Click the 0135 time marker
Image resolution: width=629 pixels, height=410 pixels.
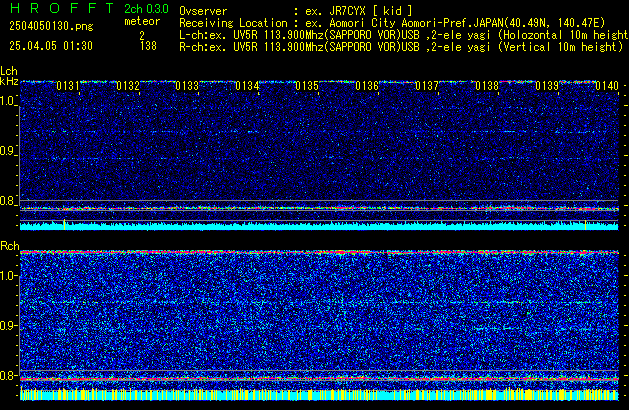307,86
